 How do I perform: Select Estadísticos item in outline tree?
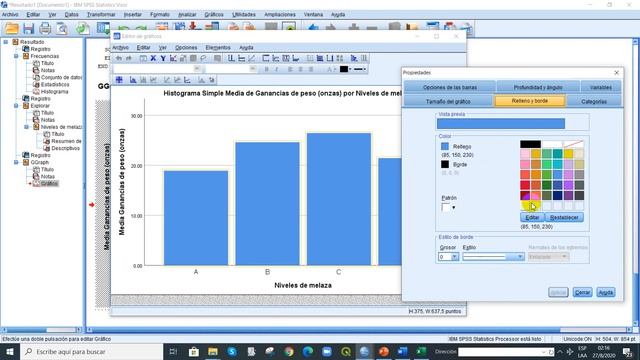click(x=55, y=84)
